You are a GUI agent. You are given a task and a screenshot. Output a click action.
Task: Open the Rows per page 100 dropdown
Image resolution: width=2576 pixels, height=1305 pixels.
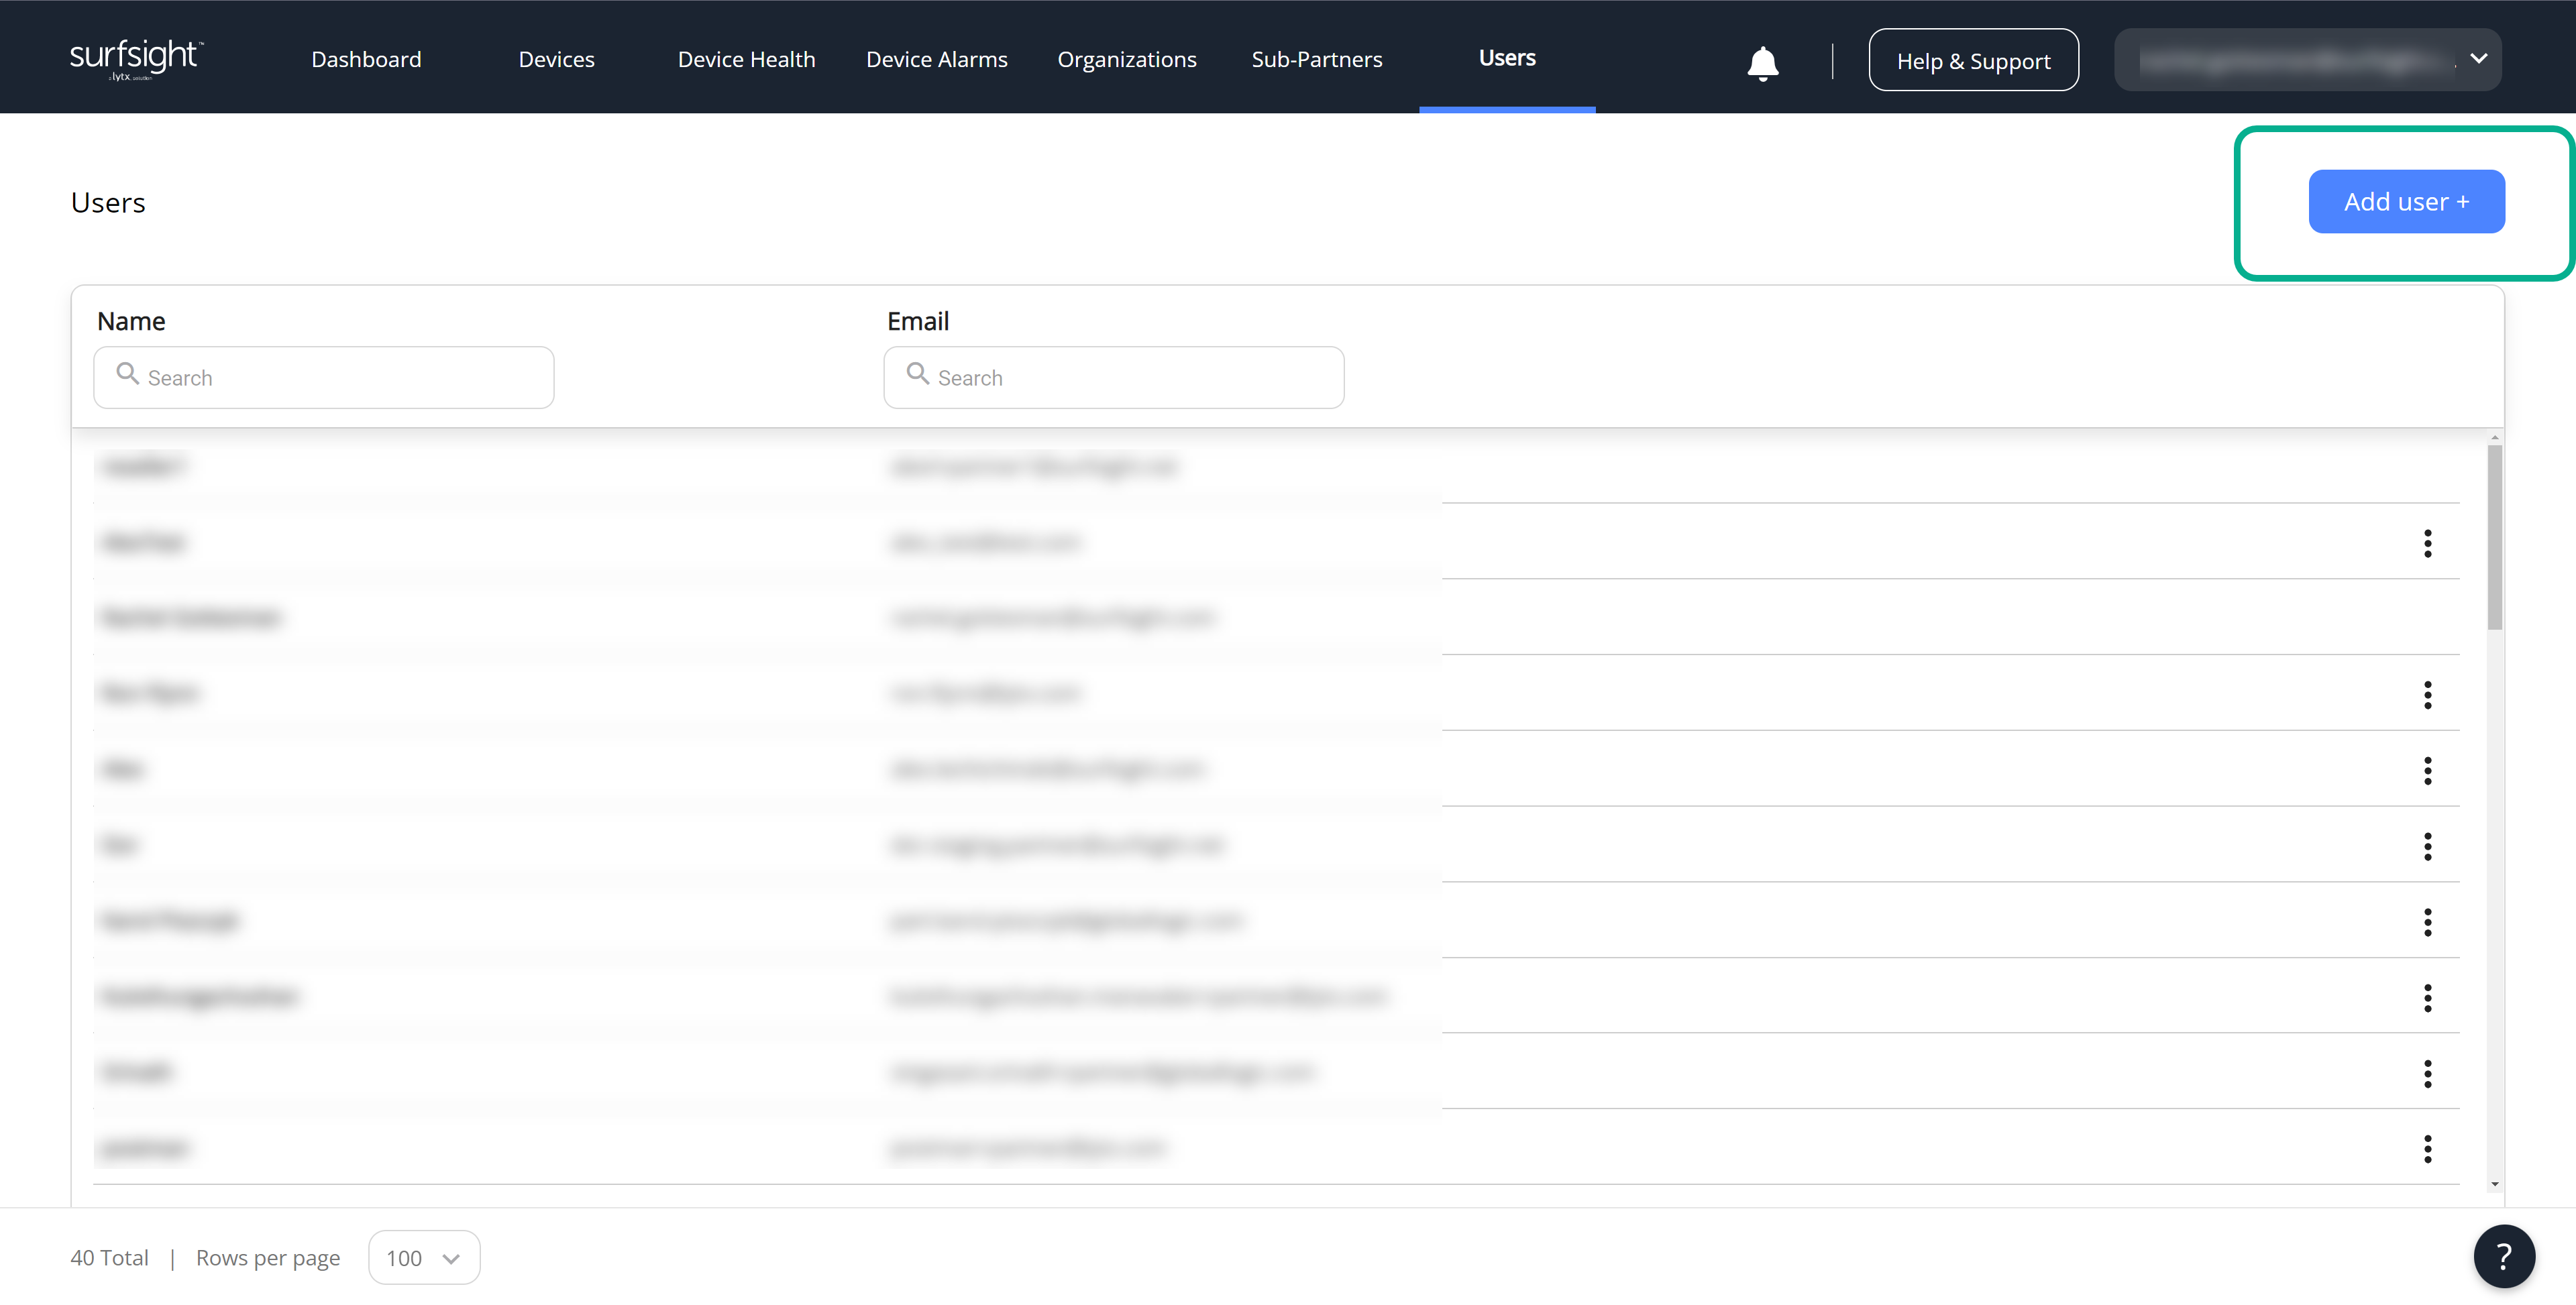[424, 1257]
